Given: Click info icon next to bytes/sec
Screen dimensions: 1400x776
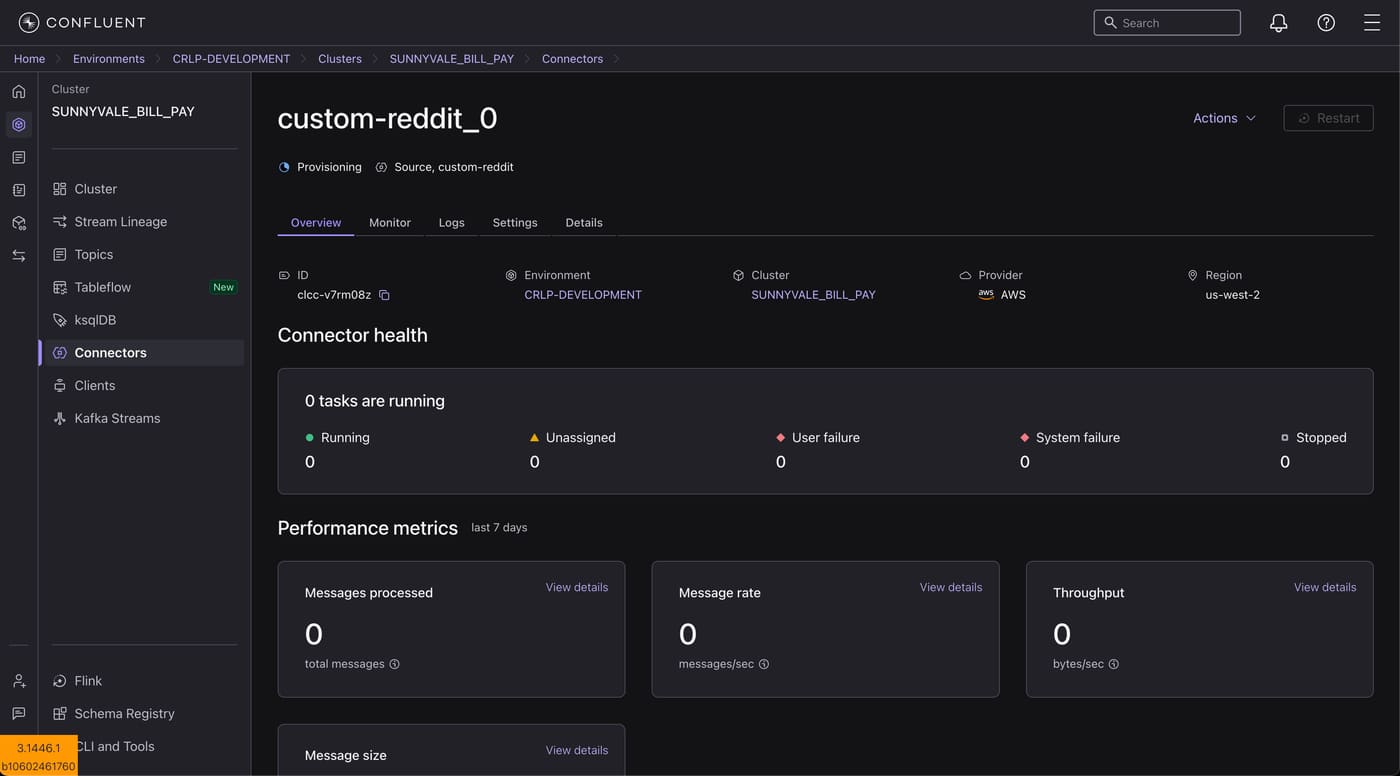Looking at the screenshot, I should (x=1114, y=664).
